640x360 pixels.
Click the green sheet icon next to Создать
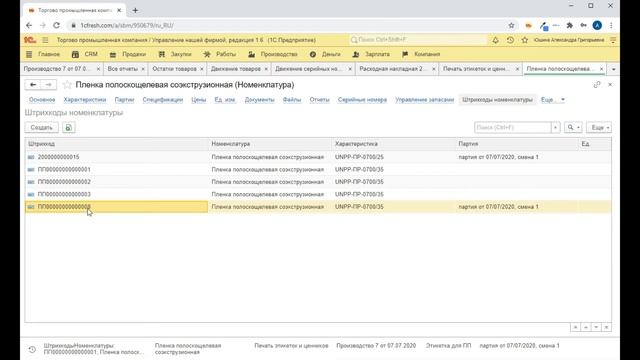(x=69, y=128)
